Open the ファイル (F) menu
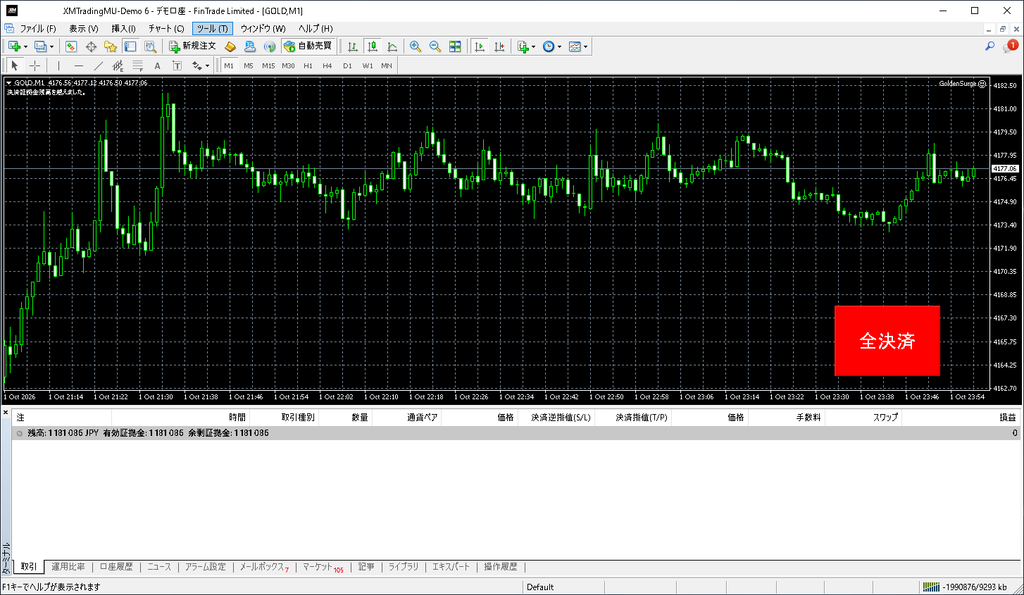 tap(37, 28)
